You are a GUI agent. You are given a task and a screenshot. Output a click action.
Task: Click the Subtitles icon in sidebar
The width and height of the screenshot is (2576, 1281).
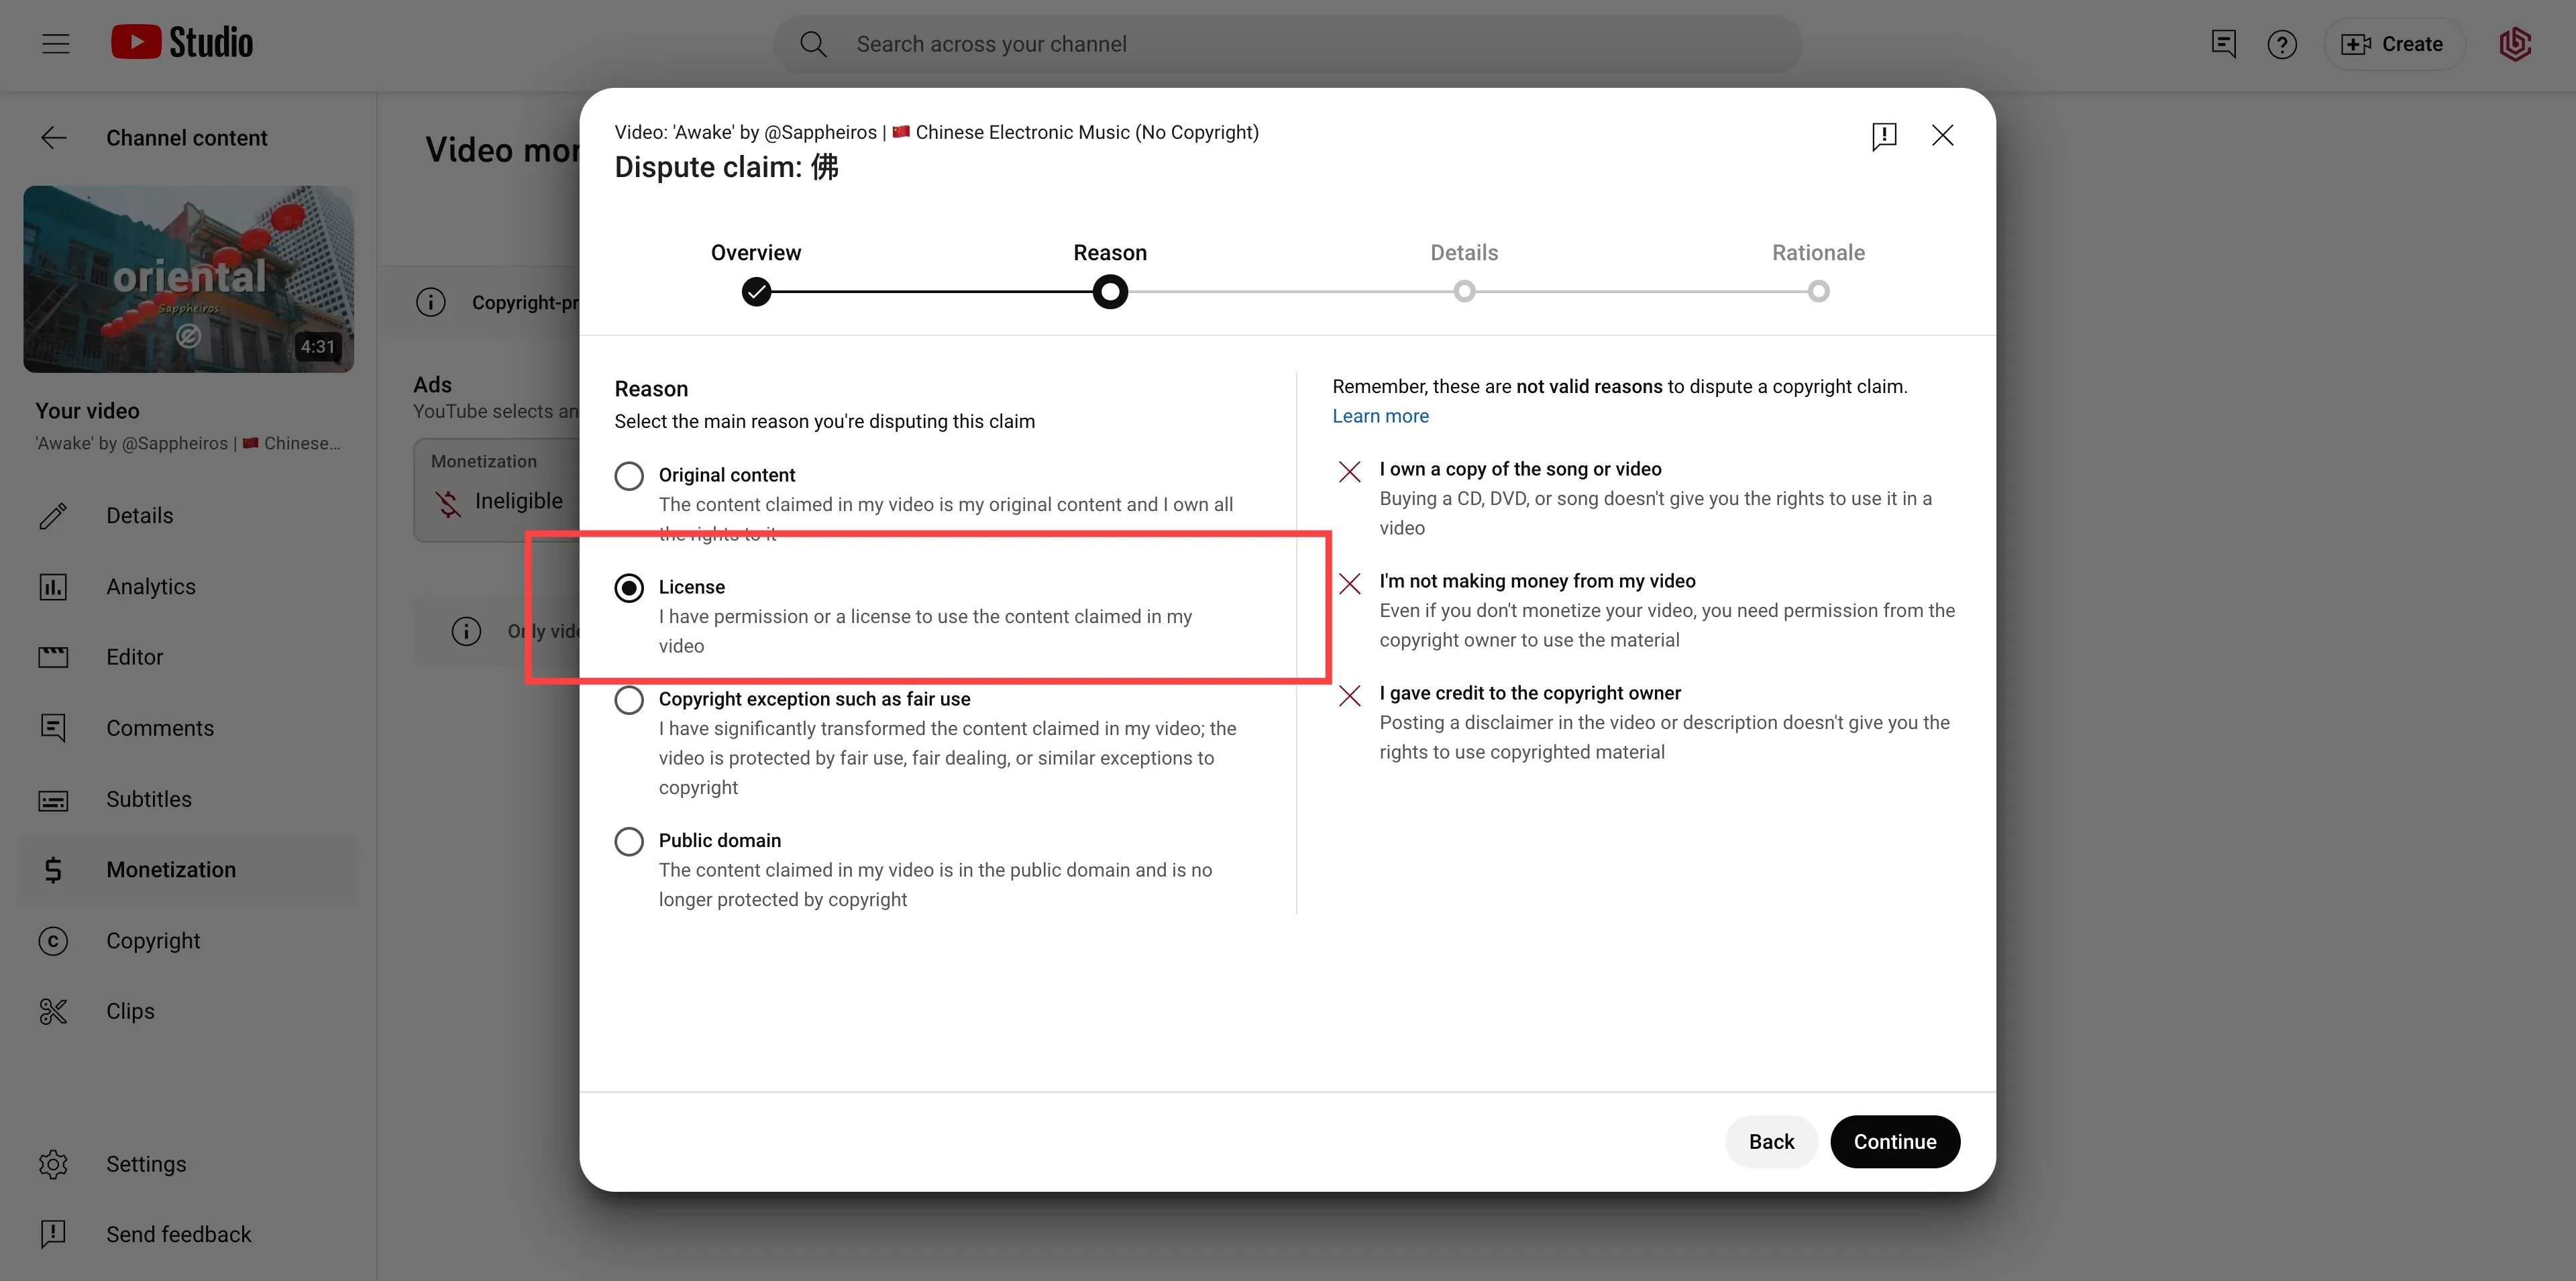point(53,800)
